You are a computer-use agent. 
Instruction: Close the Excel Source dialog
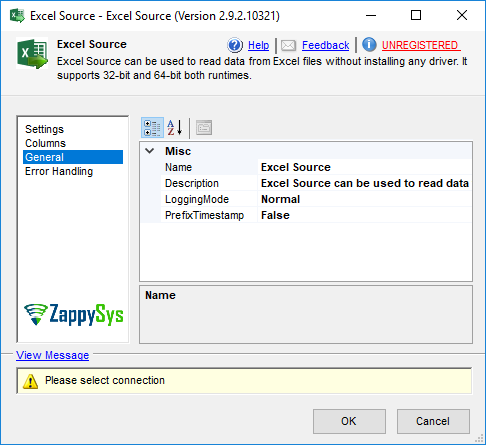(x=462, y=15)
